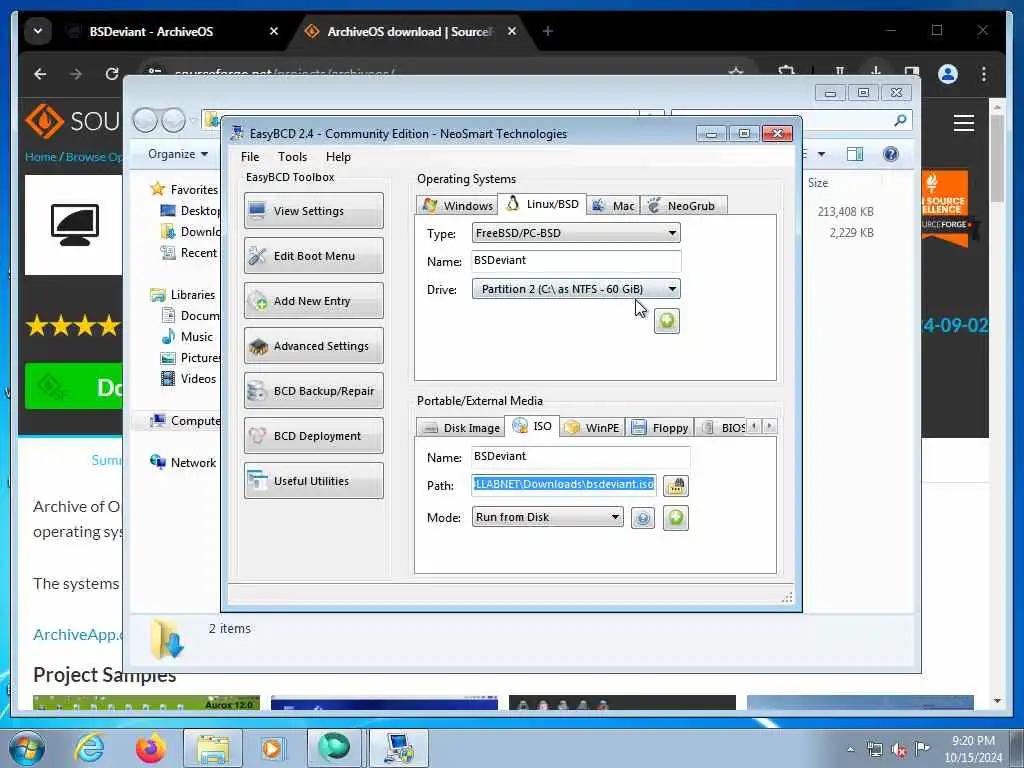Viewport: 1024px width, 768px height.
Task: Open Windows Explorer taskbar icon
Action: [x=213, y=748]
